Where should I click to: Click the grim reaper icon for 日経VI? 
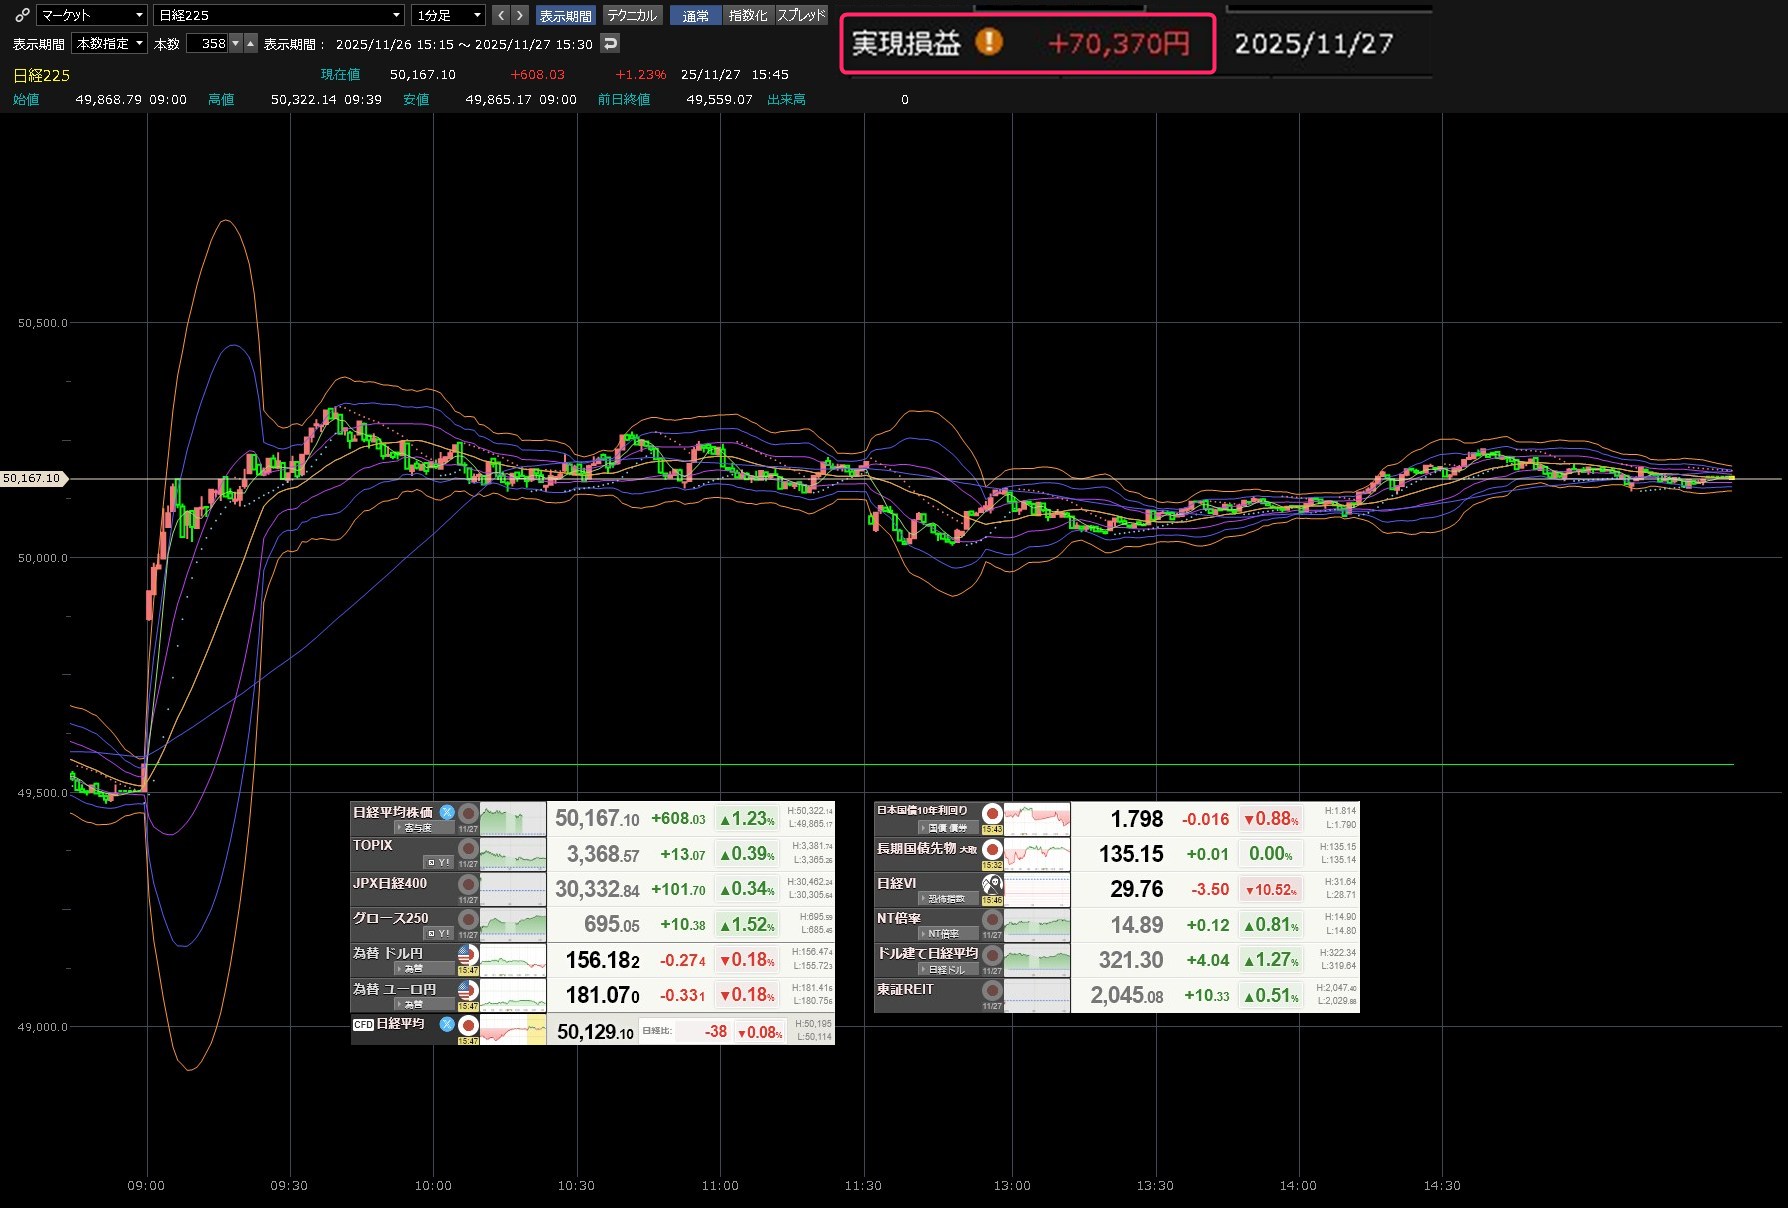pos(992,884)
